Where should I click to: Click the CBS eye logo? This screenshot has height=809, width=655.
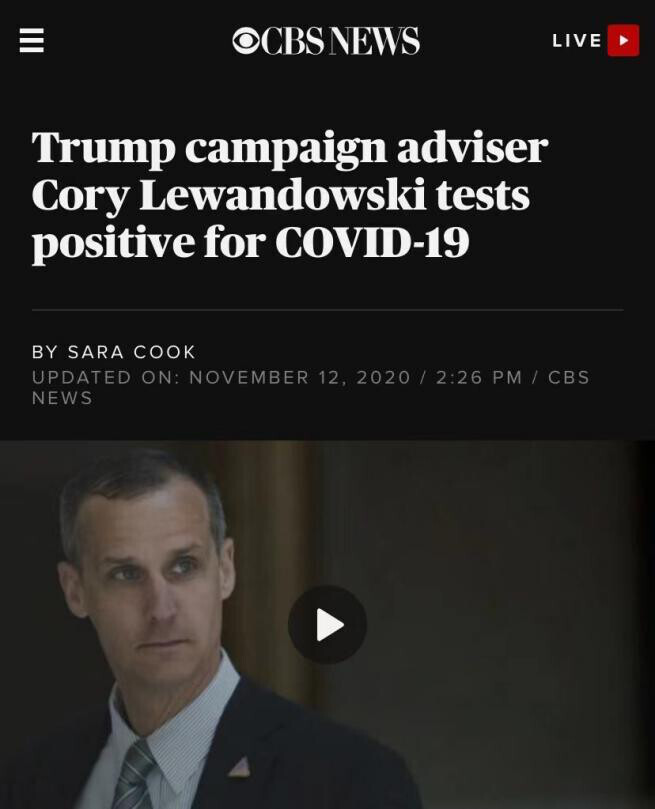pos(246,41)
